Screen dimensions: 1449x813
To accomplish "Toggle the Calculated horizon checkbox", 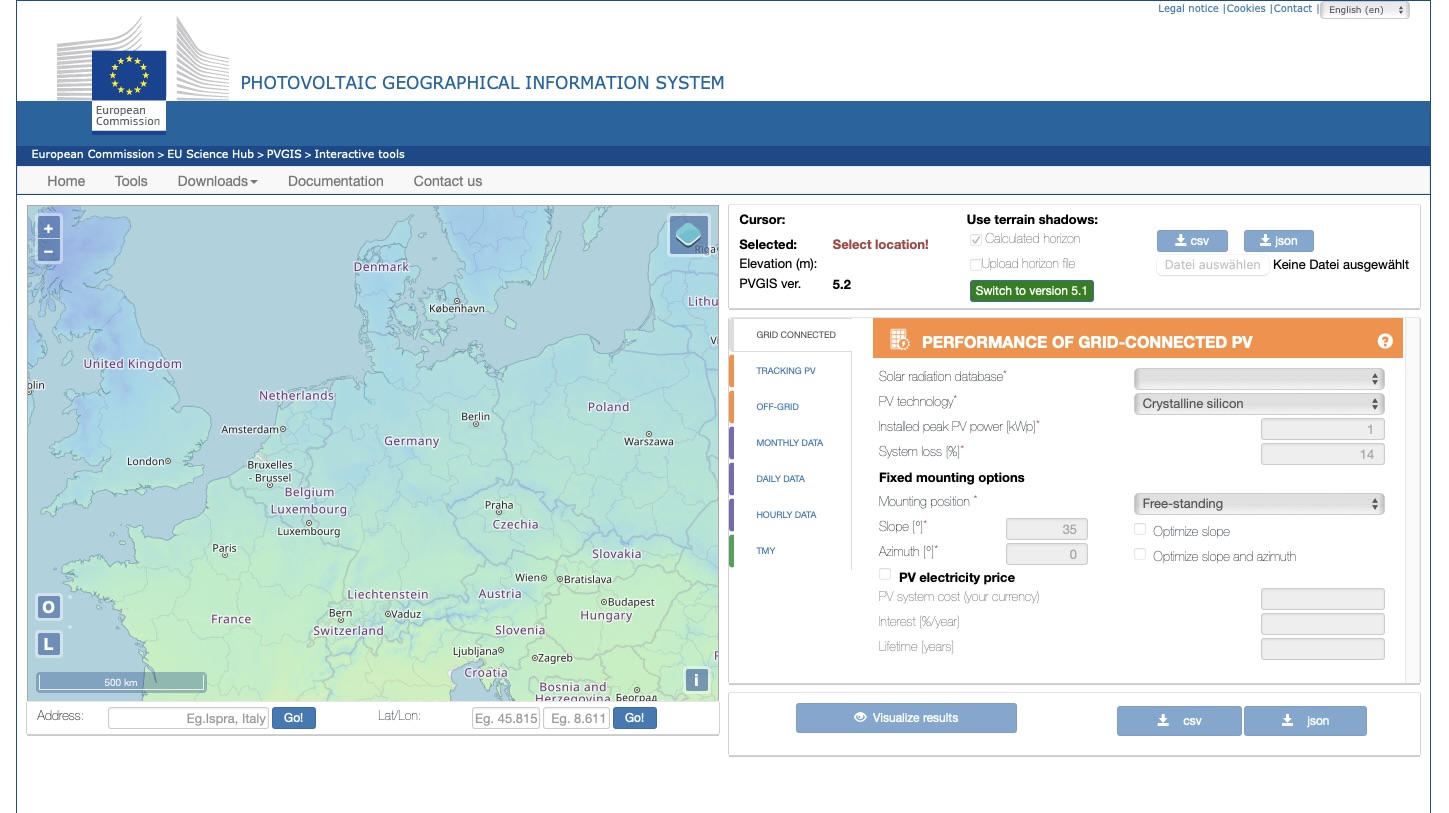I will tap(975, 239).
